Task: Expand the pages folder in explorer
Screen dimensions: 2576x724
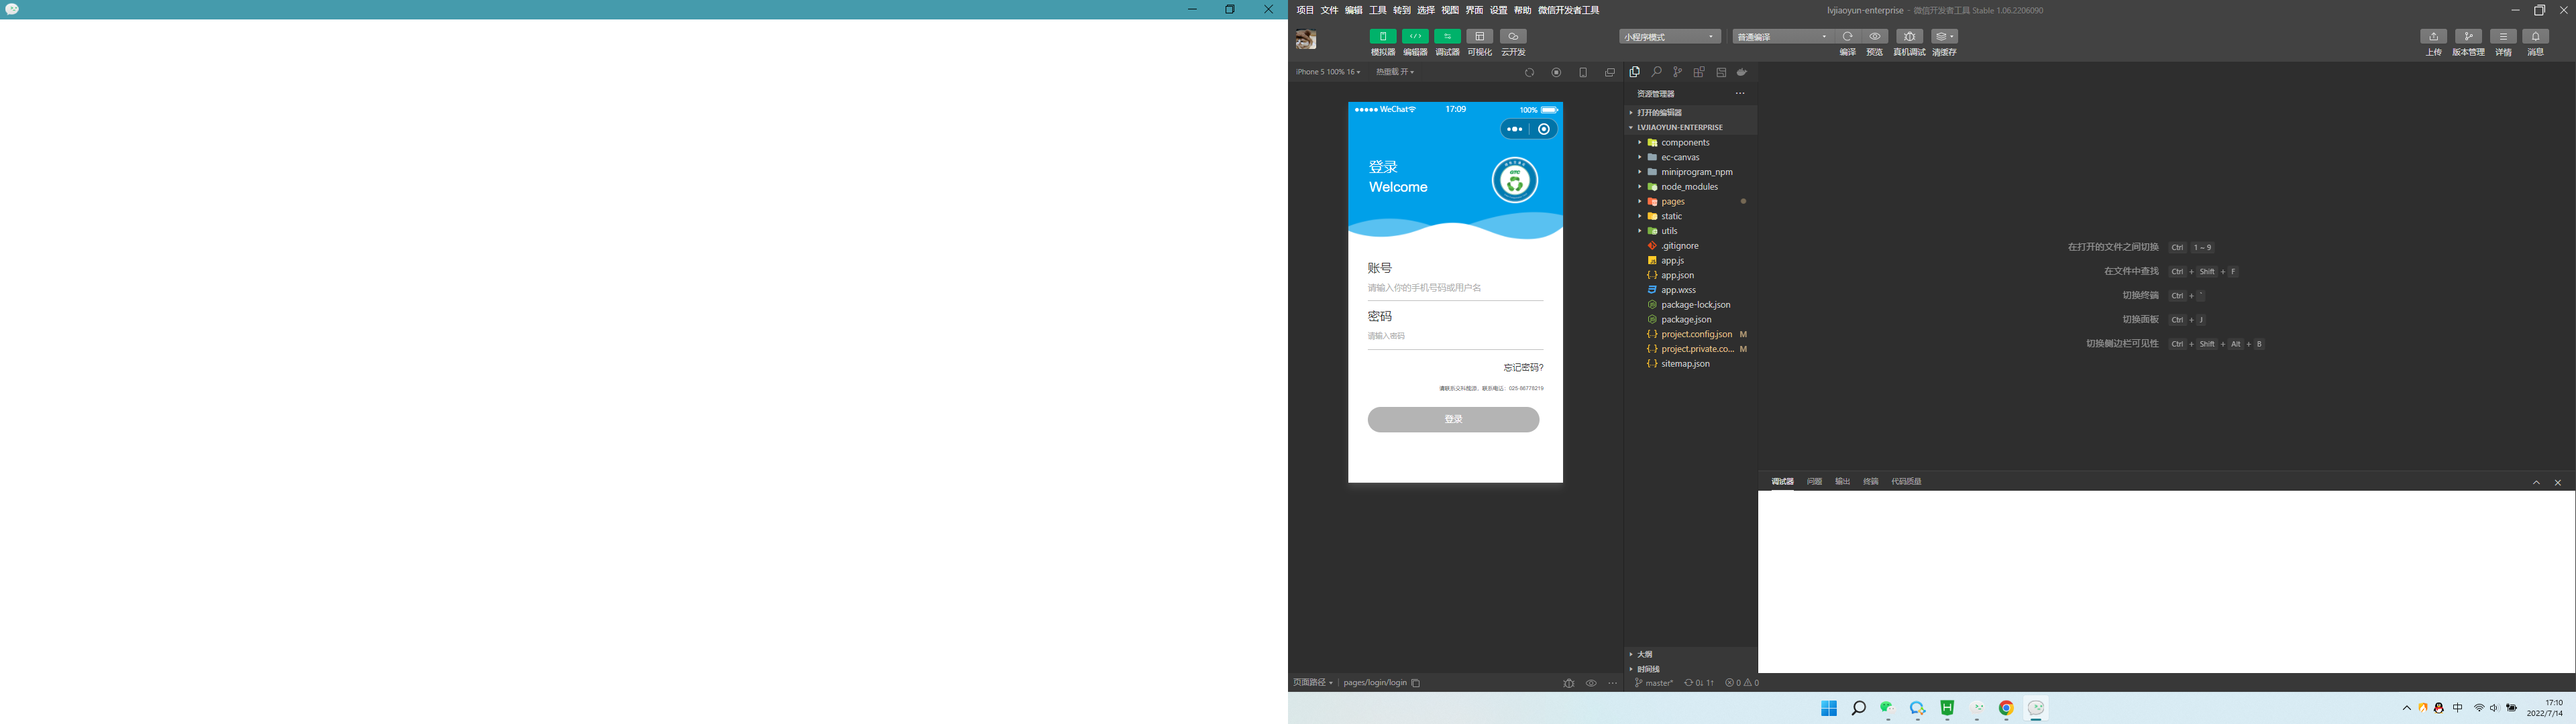Action: (1673, 201)
